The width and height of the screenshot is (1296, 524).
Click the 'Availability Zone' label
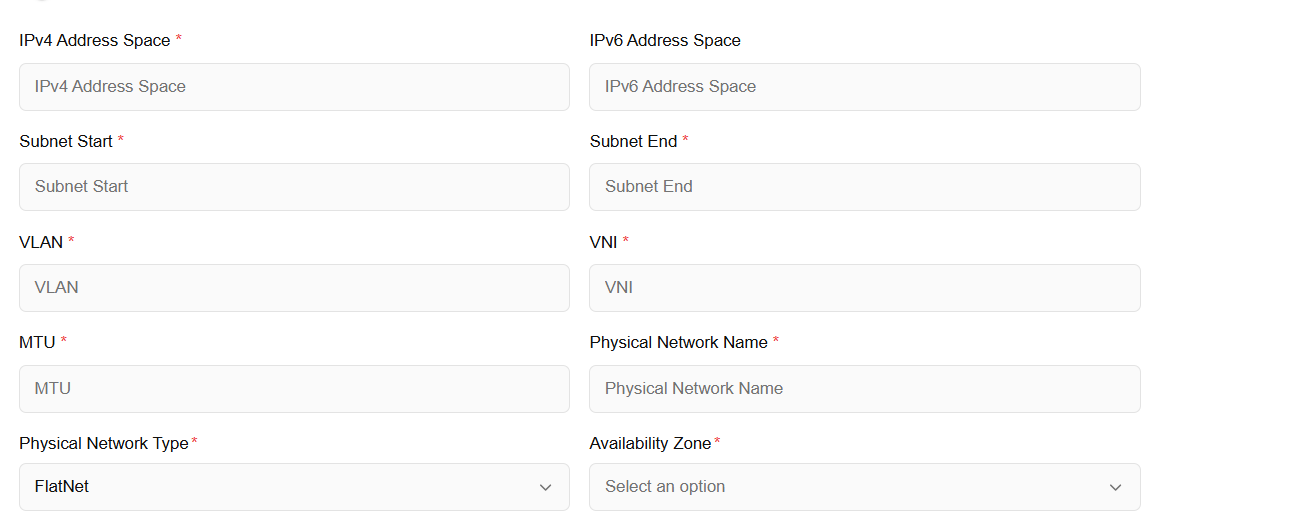(x=650, y=443)
